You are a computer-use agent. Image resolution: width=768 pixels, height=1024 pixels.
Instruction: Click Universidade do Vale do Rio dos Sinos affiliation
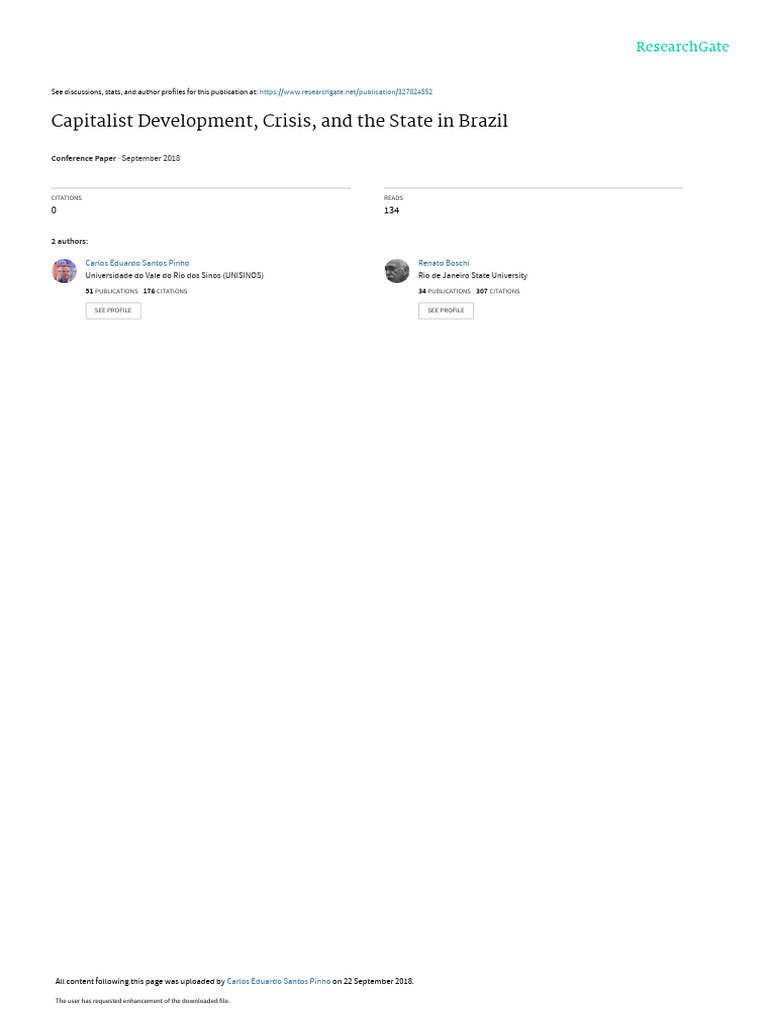click(174, 276)
